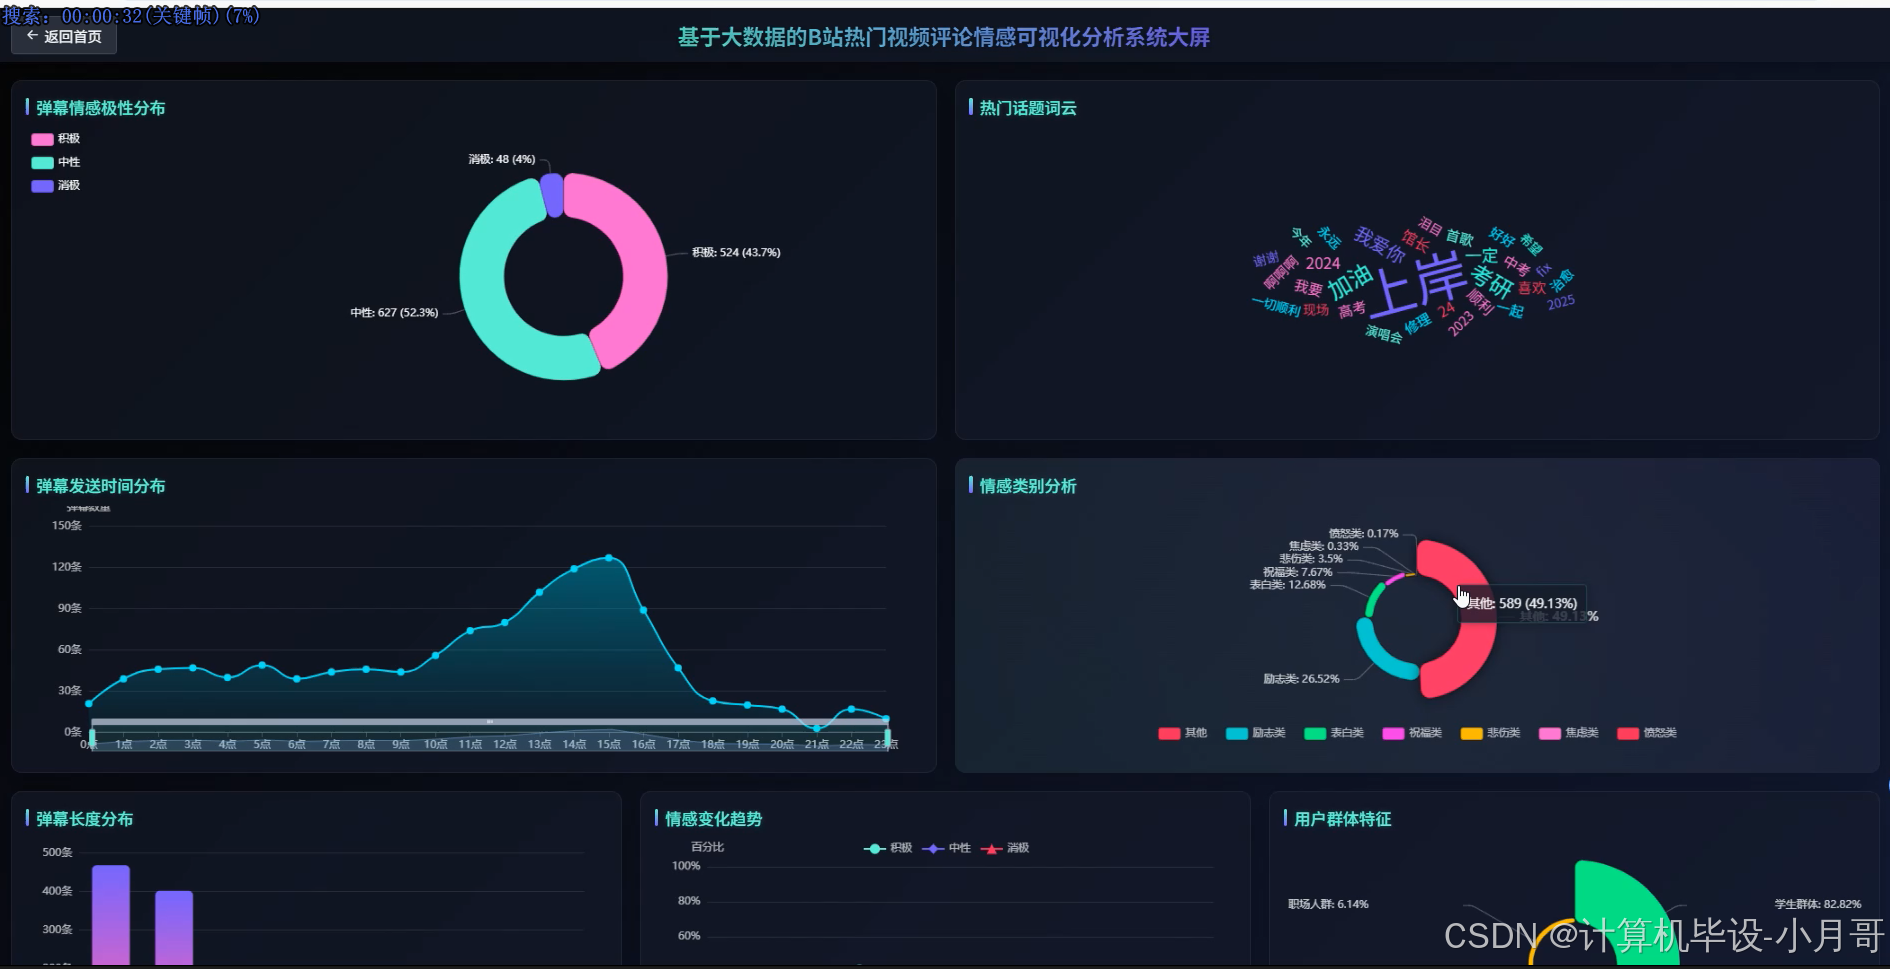Click 一切顺利 in the word cloud
Viewport: 1890px width, 969px height.
pyautogui.click(x=1276, y=306)
